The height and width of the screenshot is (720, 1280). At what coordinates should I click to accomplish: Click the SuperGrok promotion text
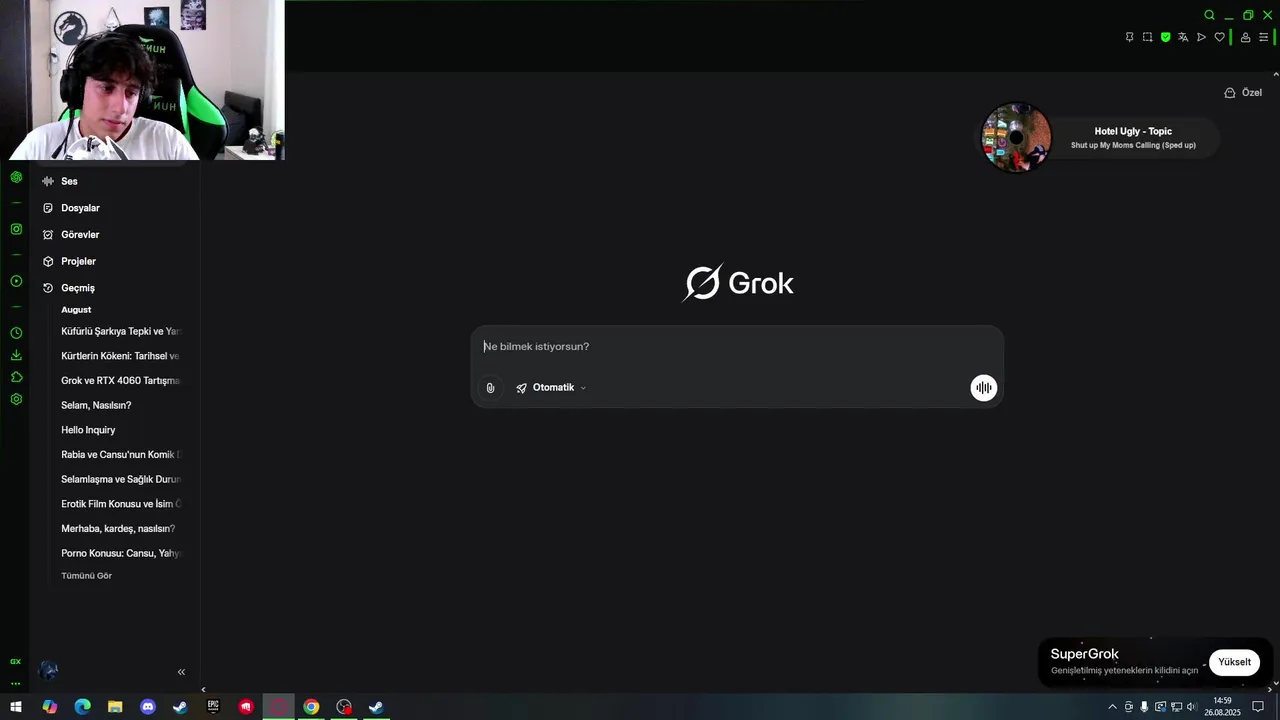click(x=1084, y=654)
